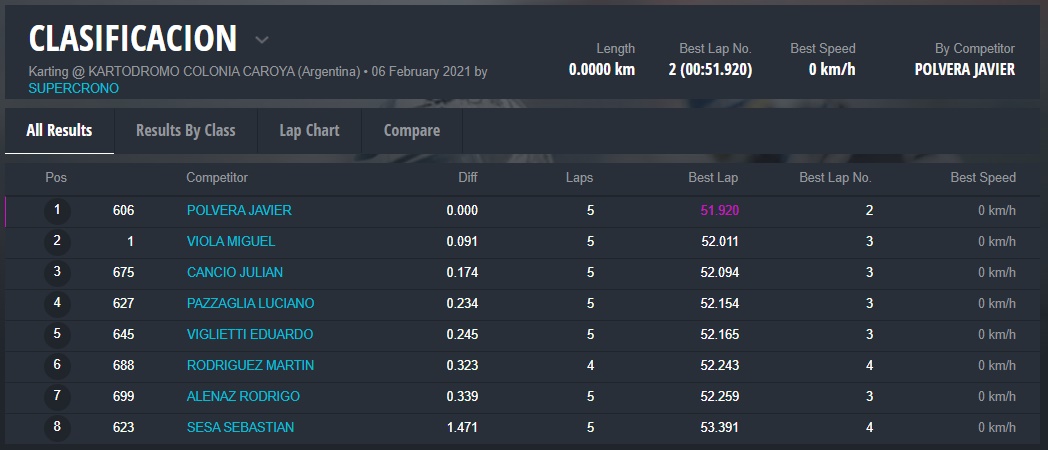Open competitor POLVERA JAVIER in results table
The height and width of the screenshot is (450, 1048).
tap(239, 210)
